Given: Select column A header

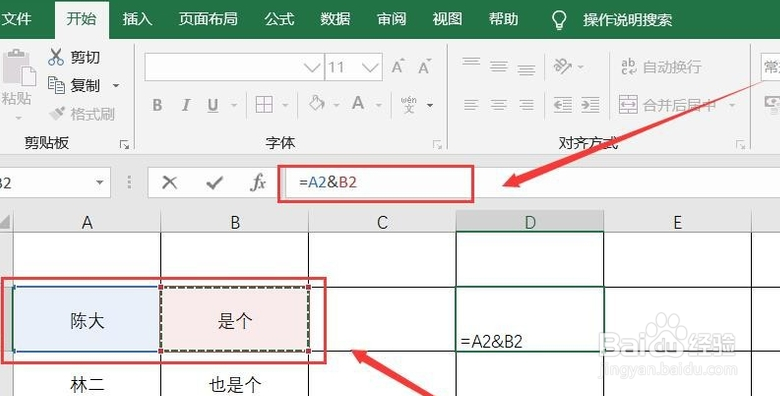Looking at the screenshot, I should click(87, 222).
